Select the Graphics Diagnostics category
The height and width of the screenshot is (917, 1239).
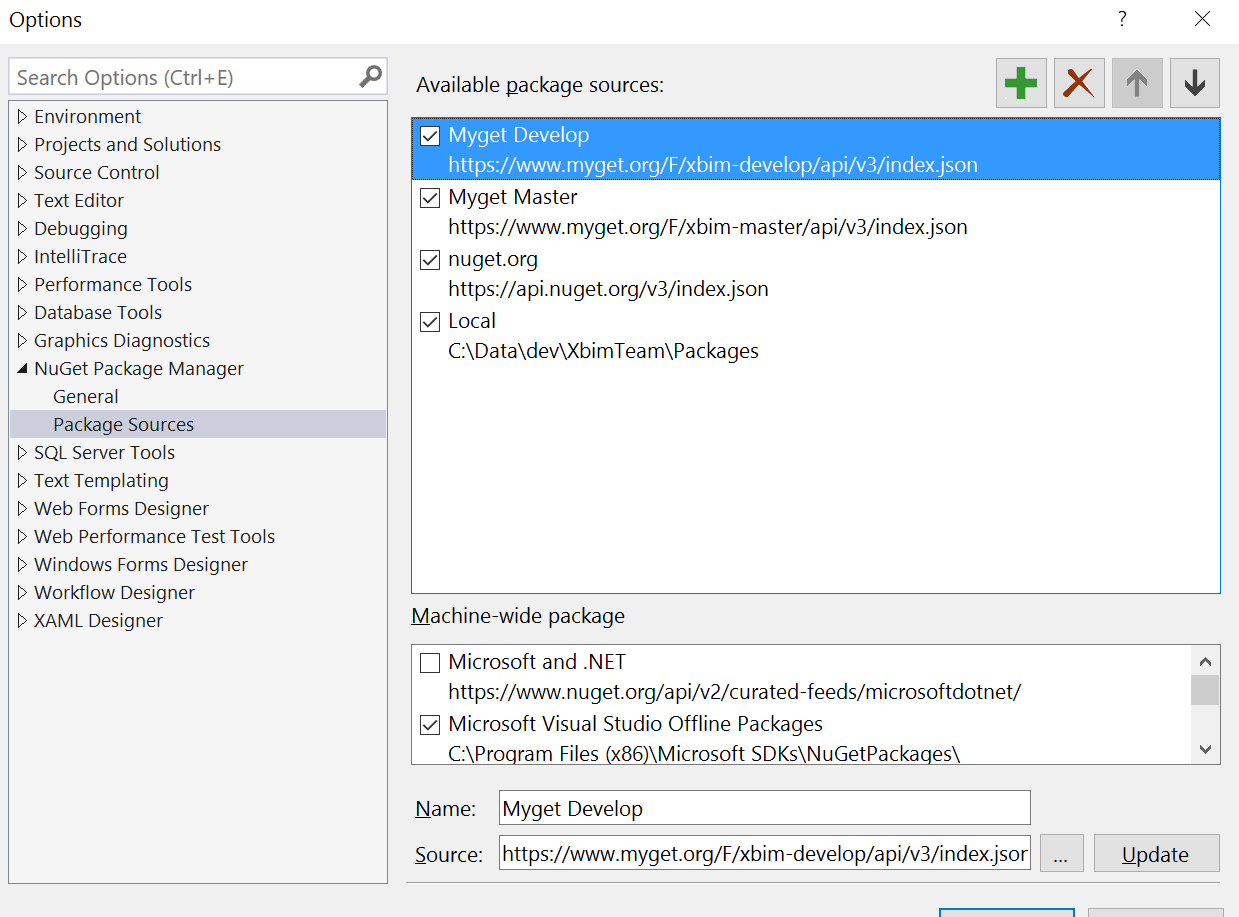122,341
